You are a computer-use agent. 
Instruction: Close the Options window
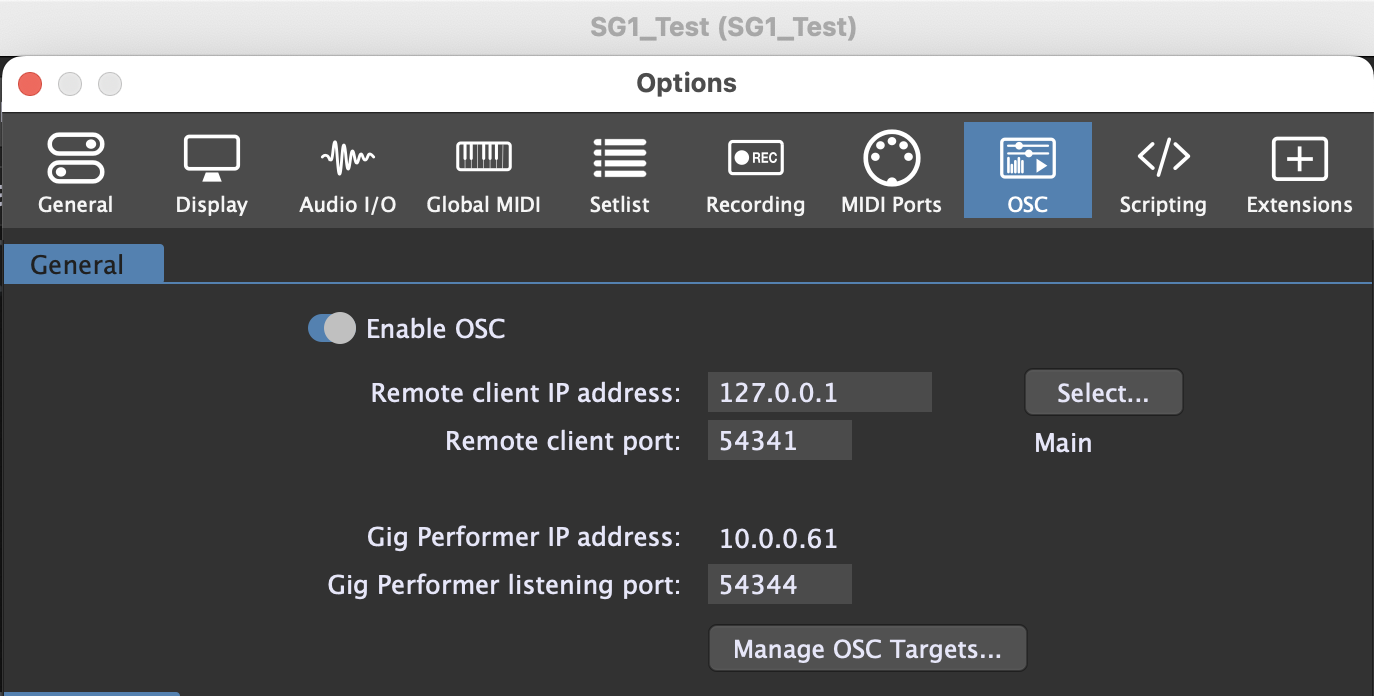click(30, 84)
